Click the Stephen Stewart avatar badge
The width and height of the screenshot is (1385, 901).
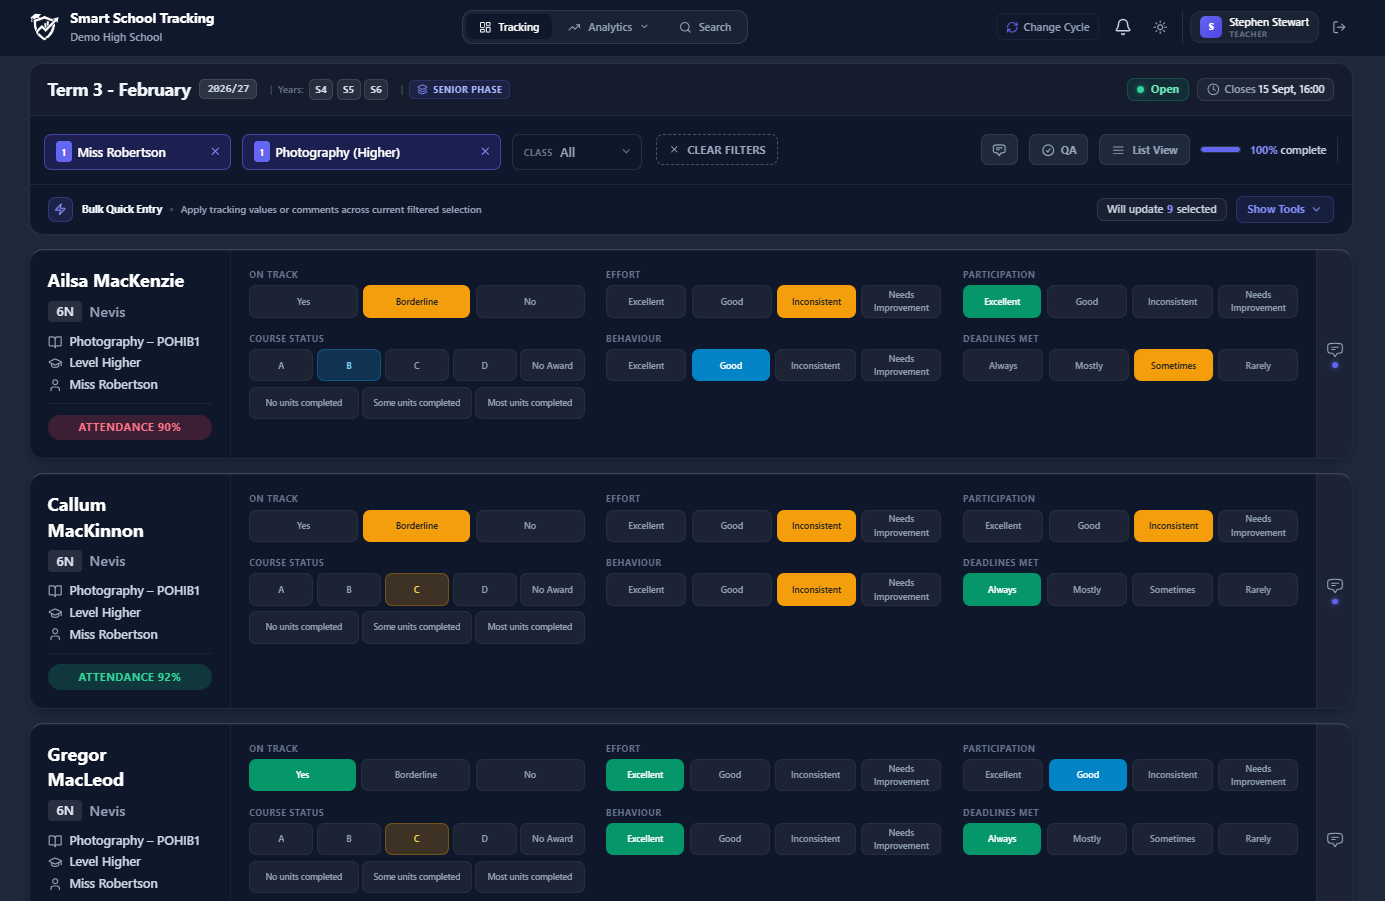tap(1211, 27)
